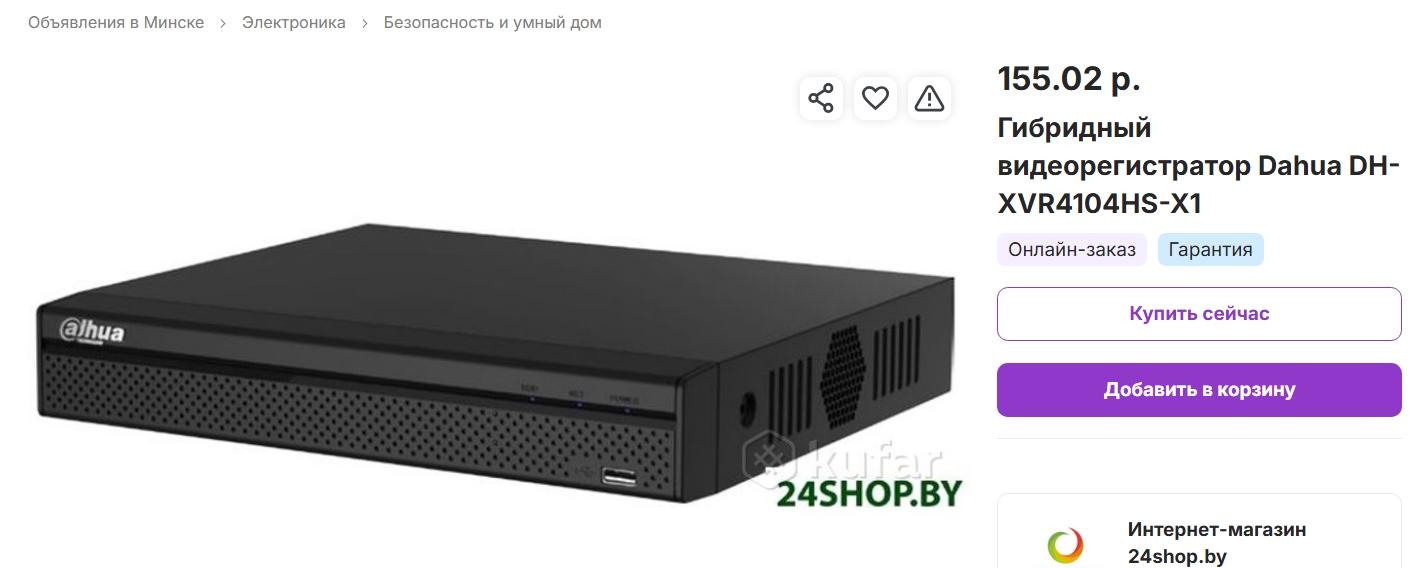Click the chevron after Электроника breadcrumb
This screenshot has height=568, width=1426.
click(x=365, y=23)
